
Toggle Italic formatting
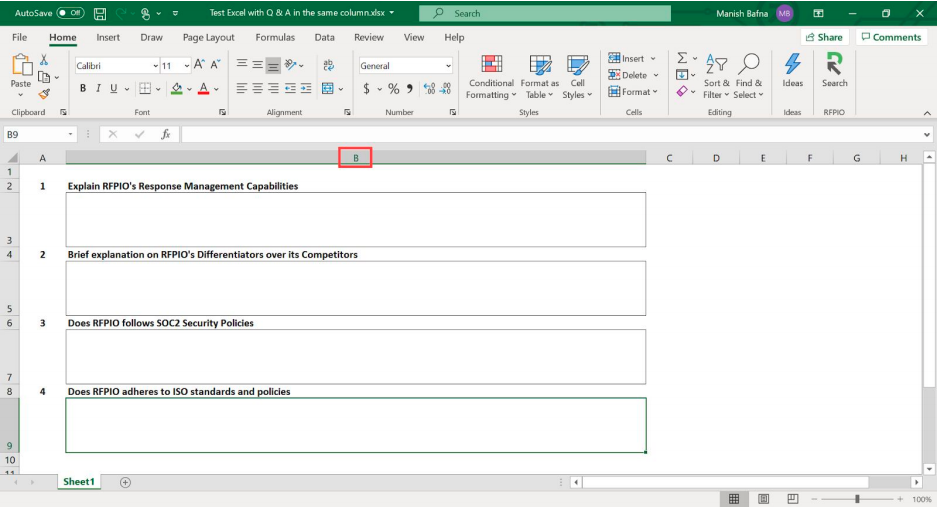(98, 88)
